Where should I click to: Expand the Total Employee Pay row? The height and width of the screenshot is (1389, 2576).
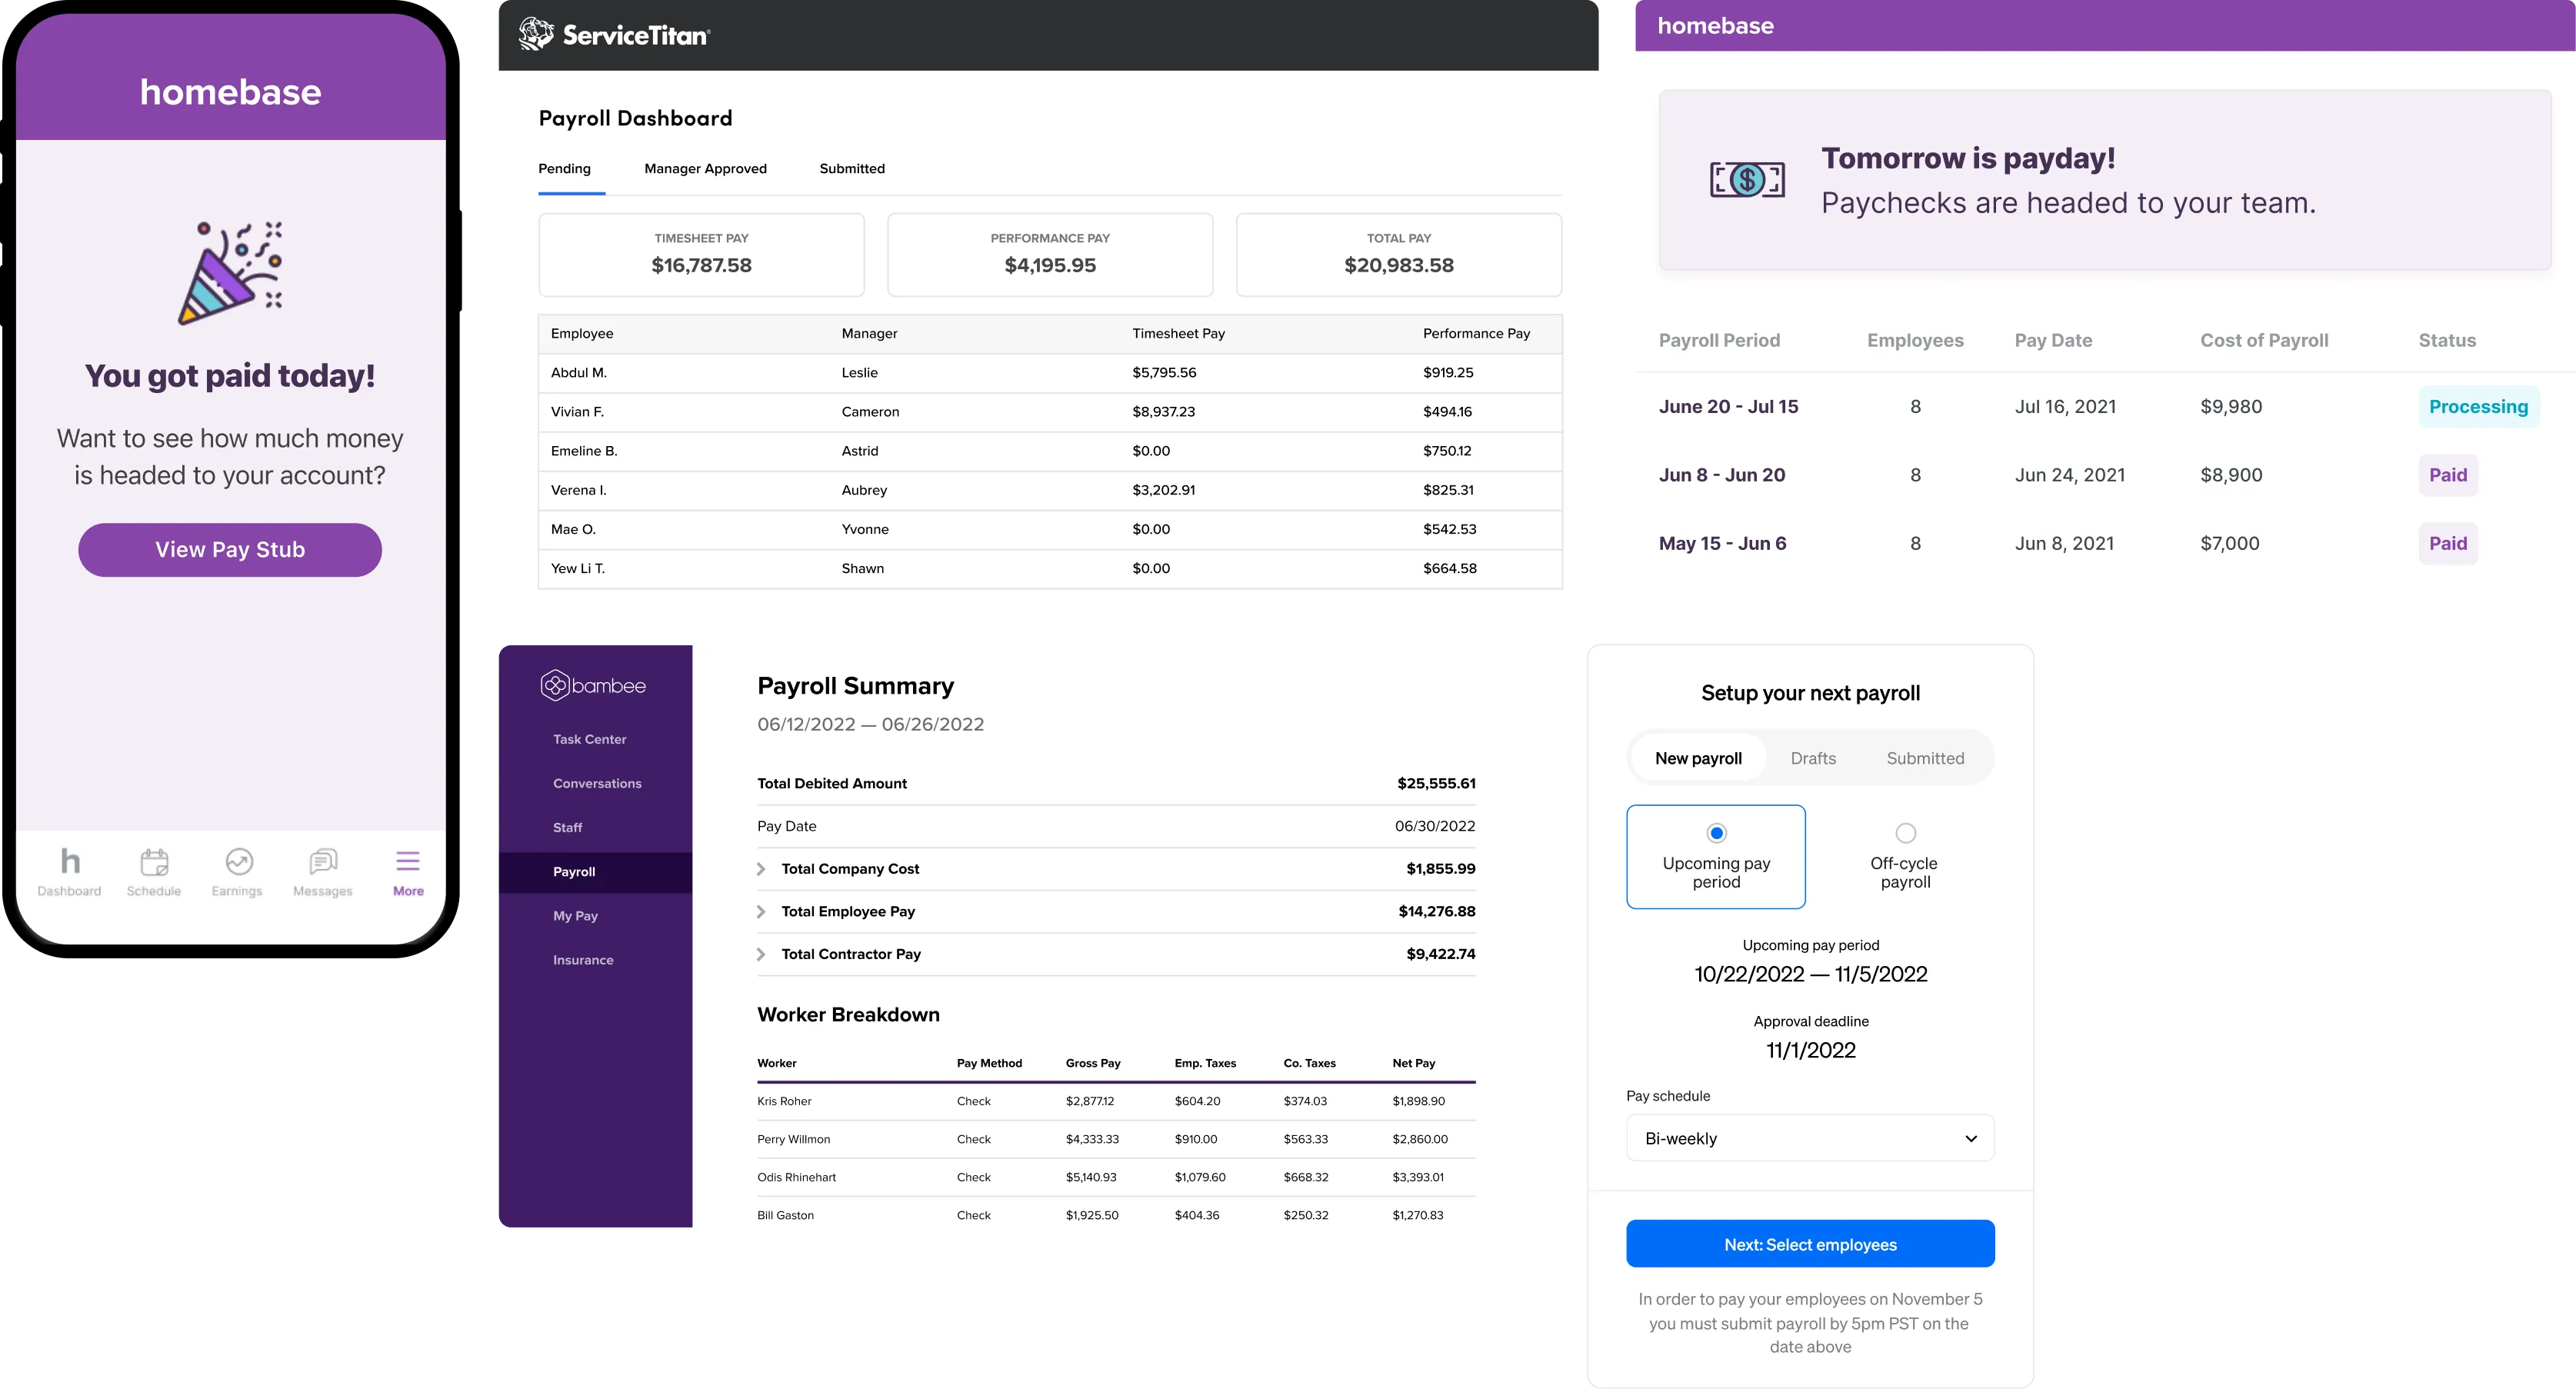point(762,912)
